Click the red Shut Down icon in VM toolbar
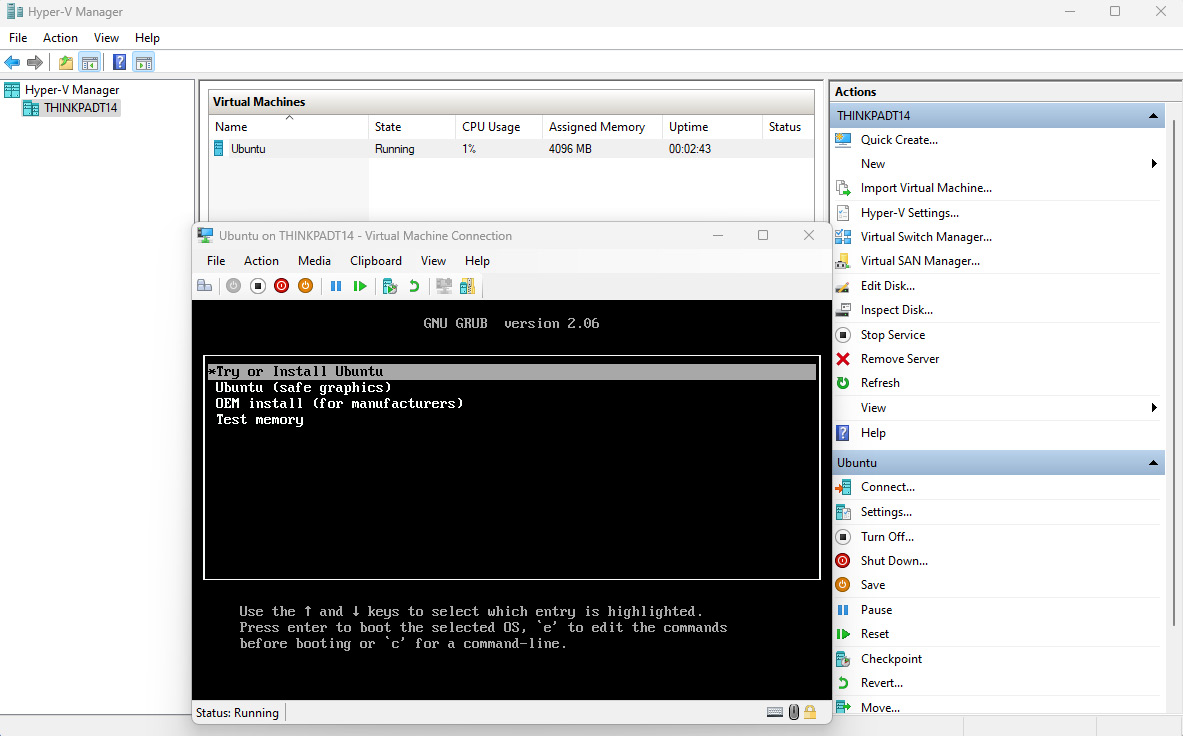1183x736 pixels. [281, 286]
